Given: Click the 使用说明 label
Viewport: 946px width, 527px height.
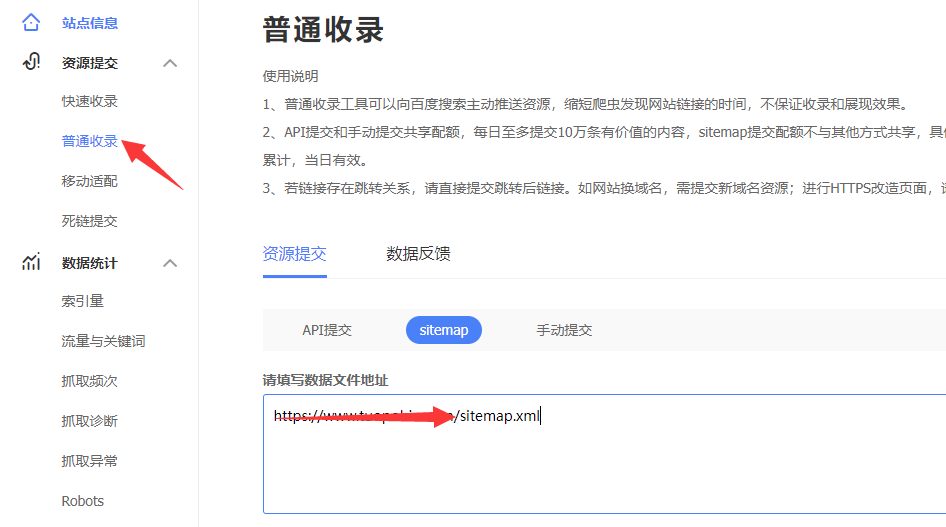Looking at the screenshot, I should pos(290,77).
